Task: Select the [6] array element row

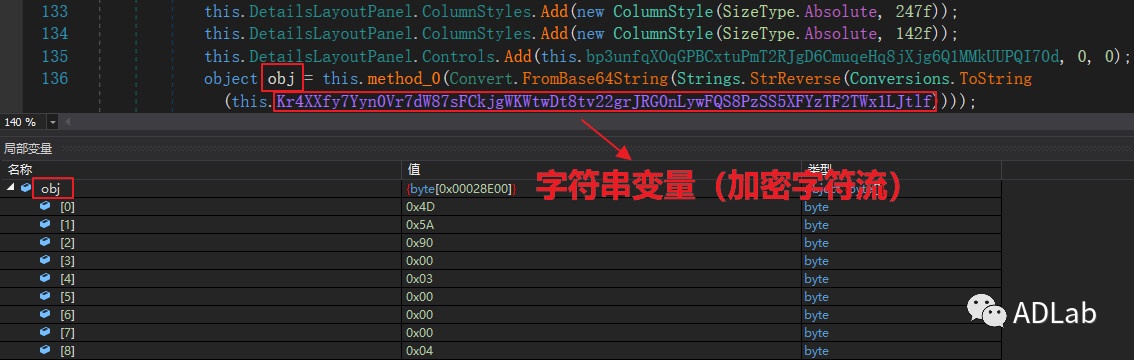Action: pyautogui.click(x=501, y=314)
